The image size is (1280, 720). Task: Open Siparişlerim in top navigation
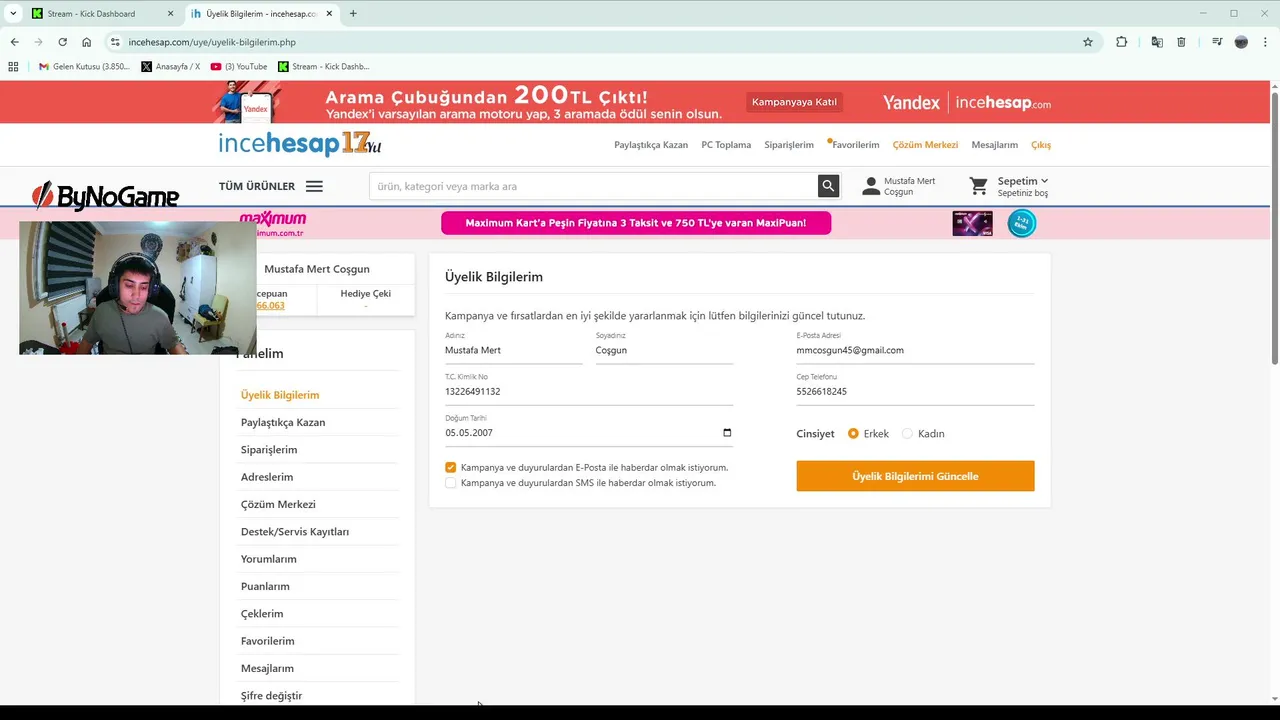[x=789, y=145]
